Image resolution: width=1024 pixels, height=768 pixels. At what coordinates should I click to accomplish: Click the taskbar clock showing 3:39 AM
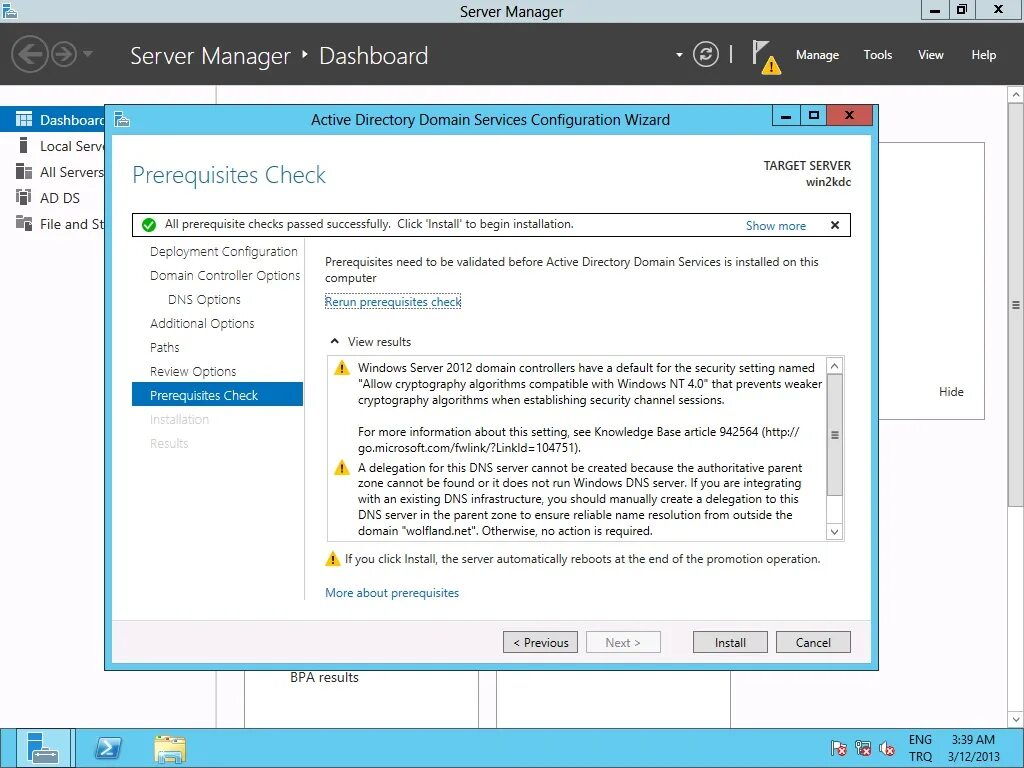pyautogui.click(x=973, y=748)
